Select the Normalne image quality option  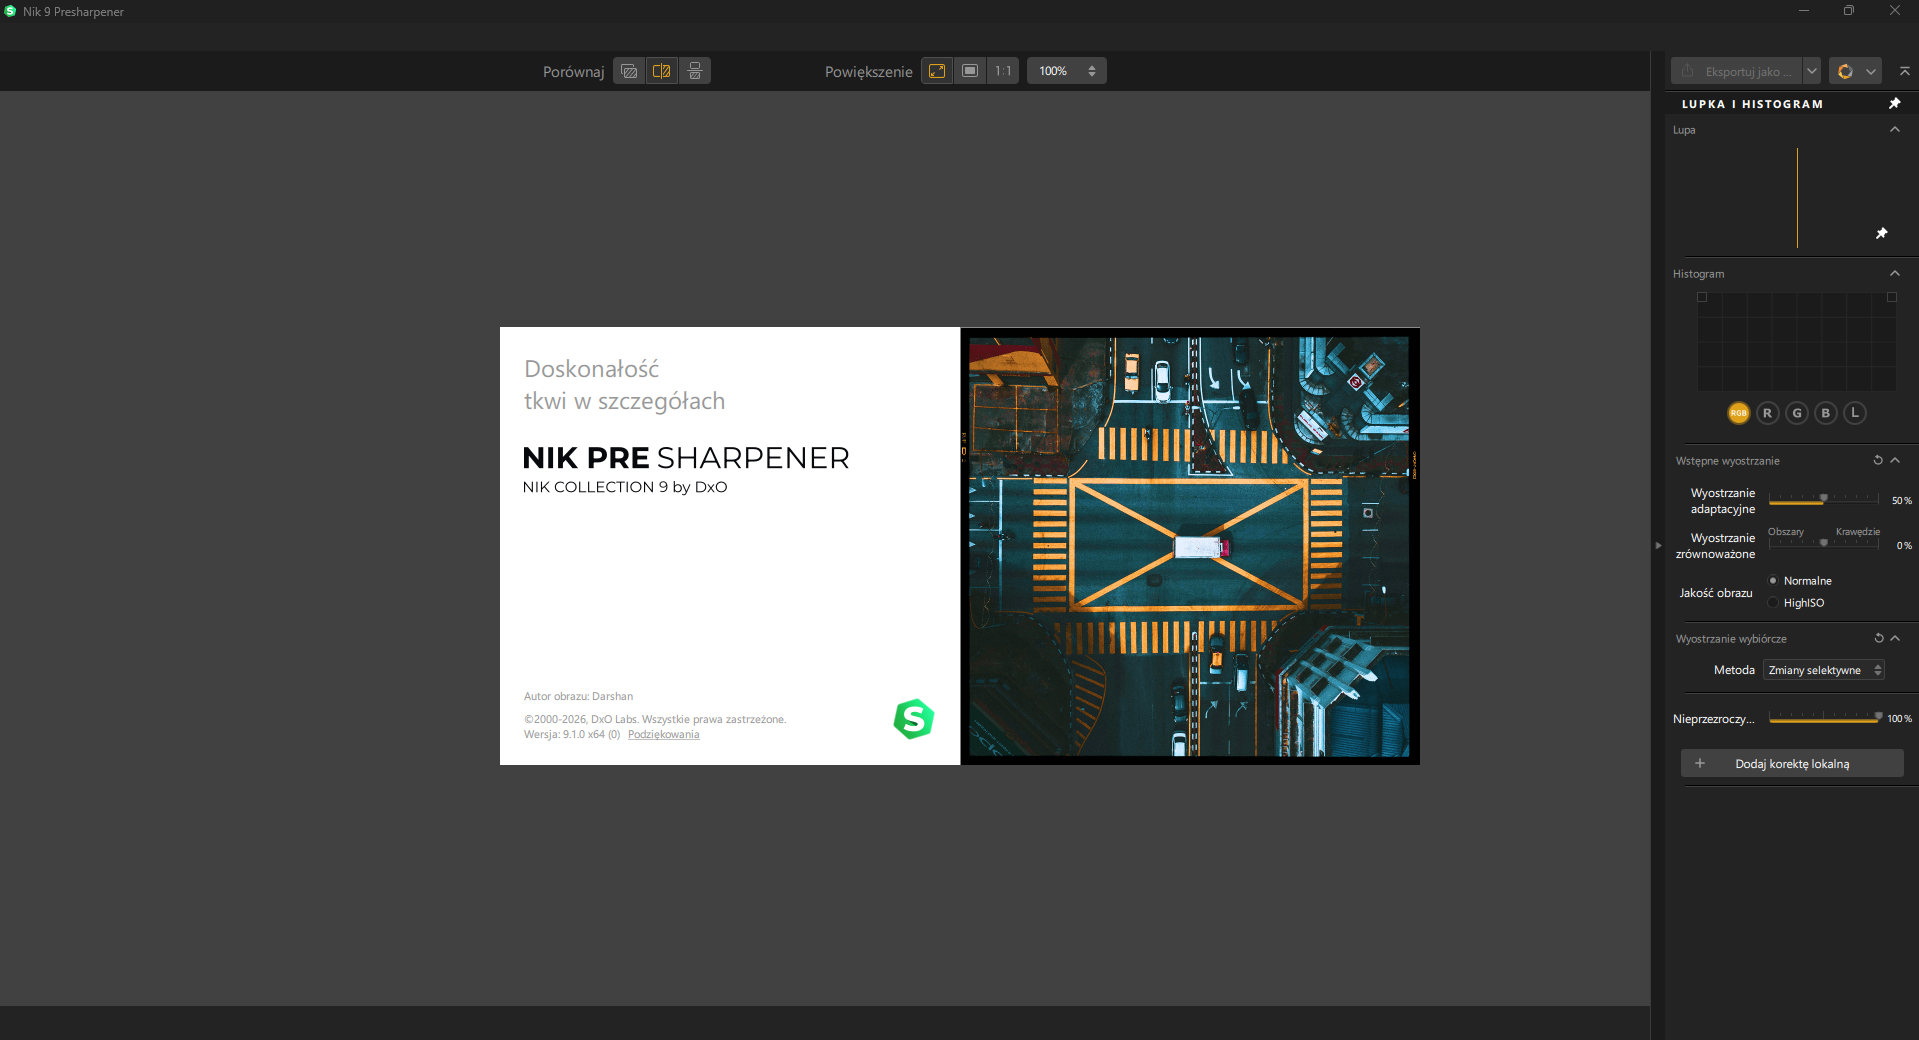click(x=1800, y=581)
